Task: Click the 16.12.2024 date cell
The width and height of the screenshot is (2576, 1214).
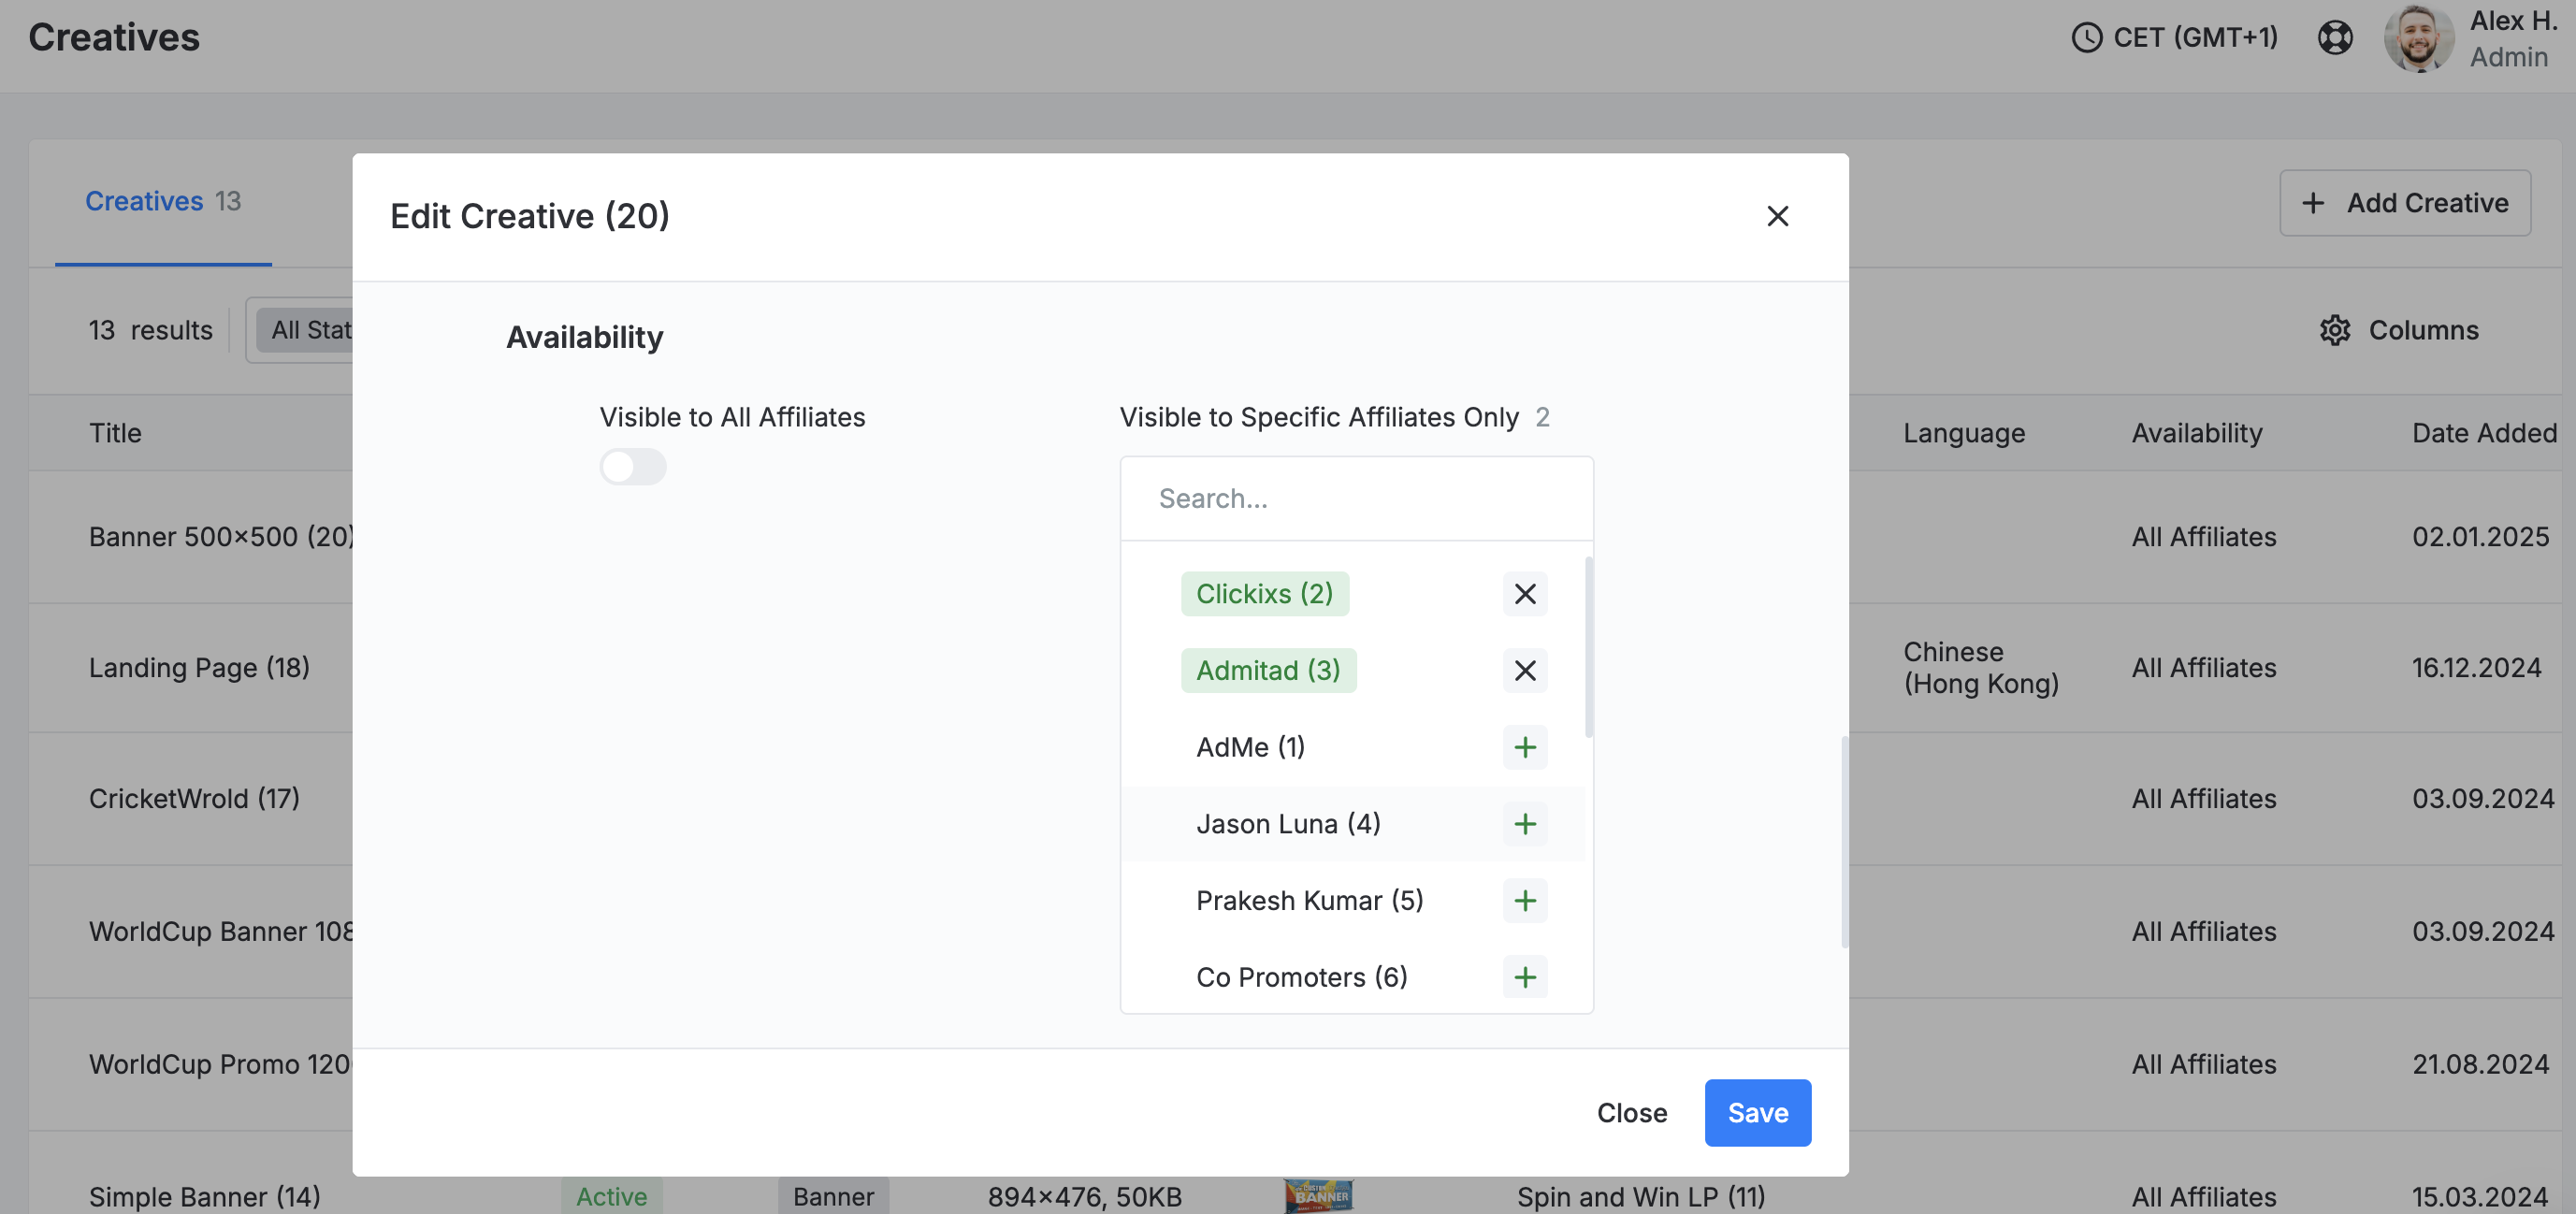Action: [2476, 667]
